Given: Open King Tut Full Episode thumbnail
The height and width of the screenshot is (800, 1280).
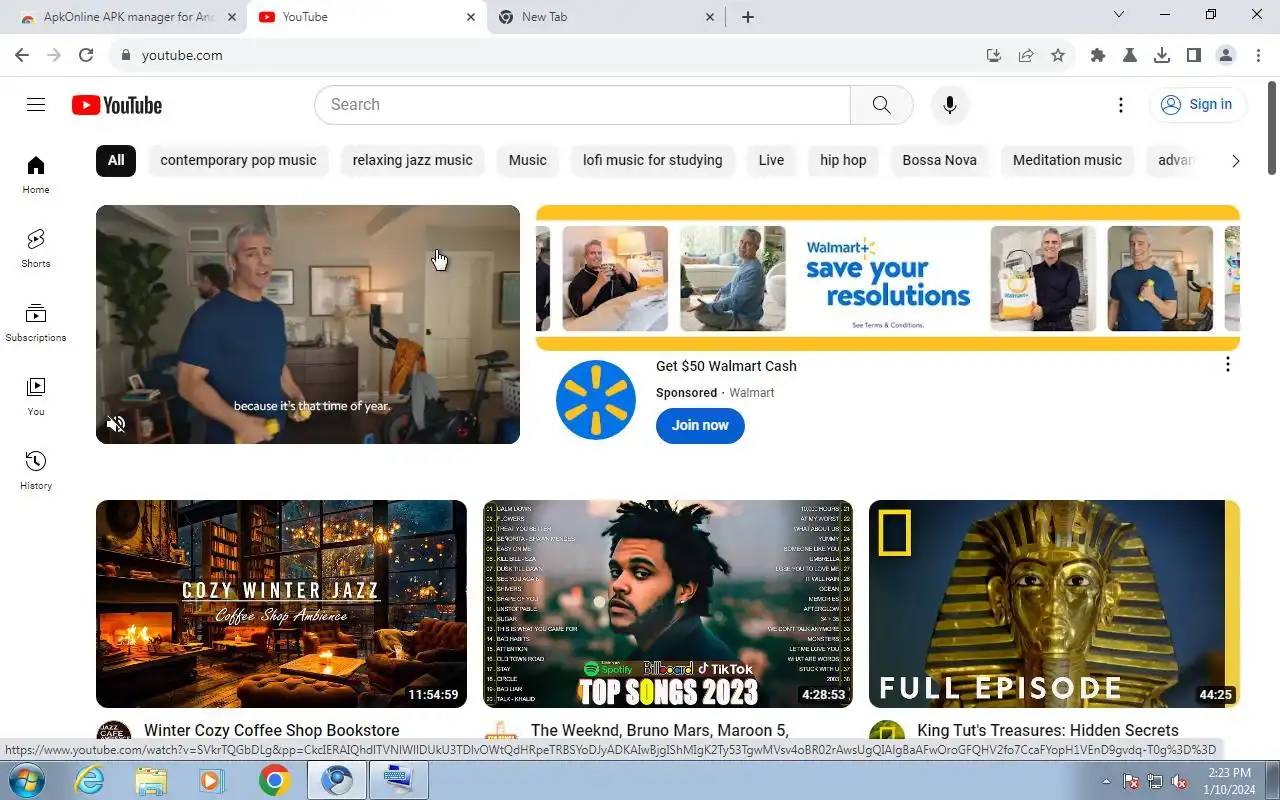Looking at the screenshot, I should [1054, 604].
